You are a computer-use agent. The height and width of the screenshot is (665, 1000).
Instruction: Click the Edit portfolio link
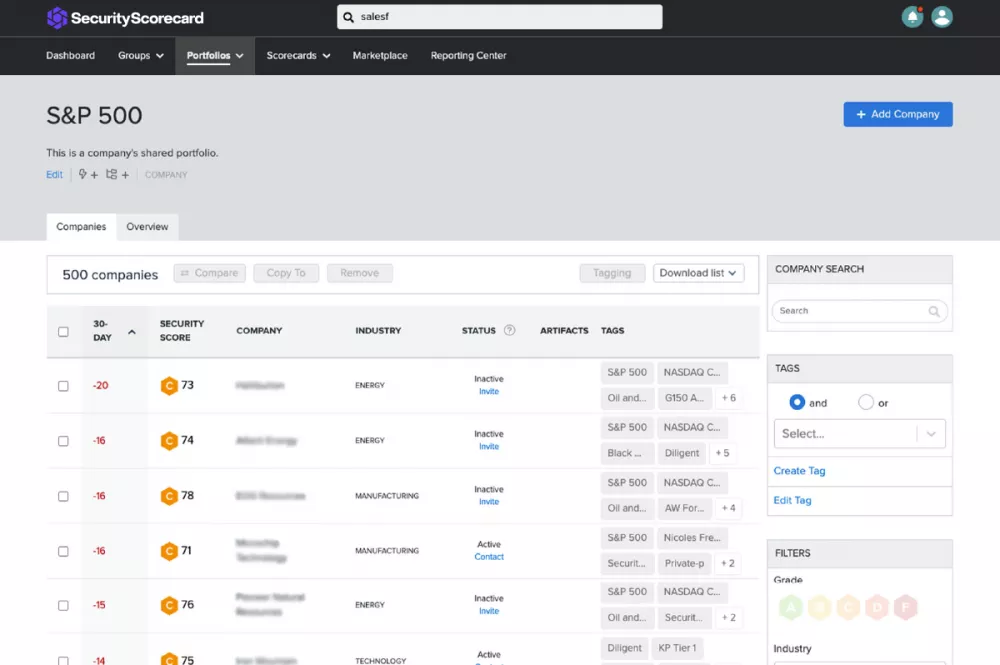(54, 175)
